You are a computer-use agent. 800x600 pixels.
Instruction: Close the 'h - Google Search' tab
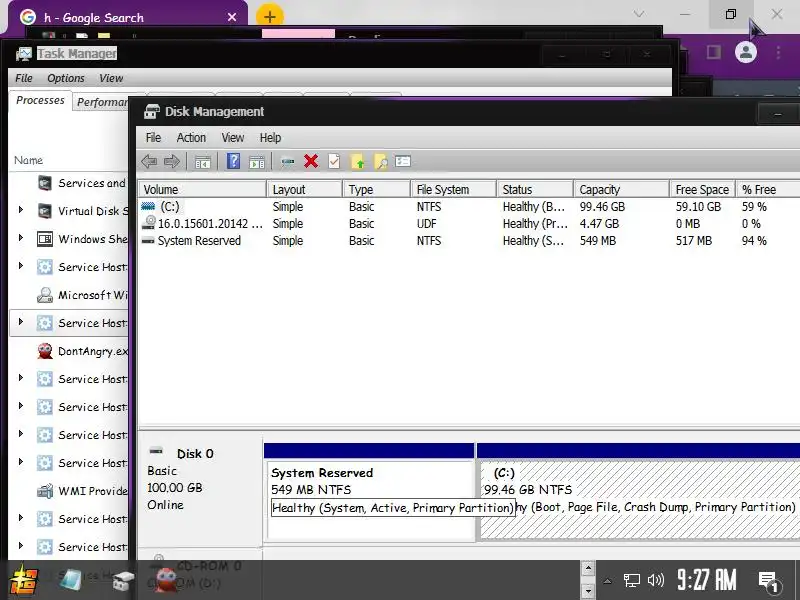[232, 17]
